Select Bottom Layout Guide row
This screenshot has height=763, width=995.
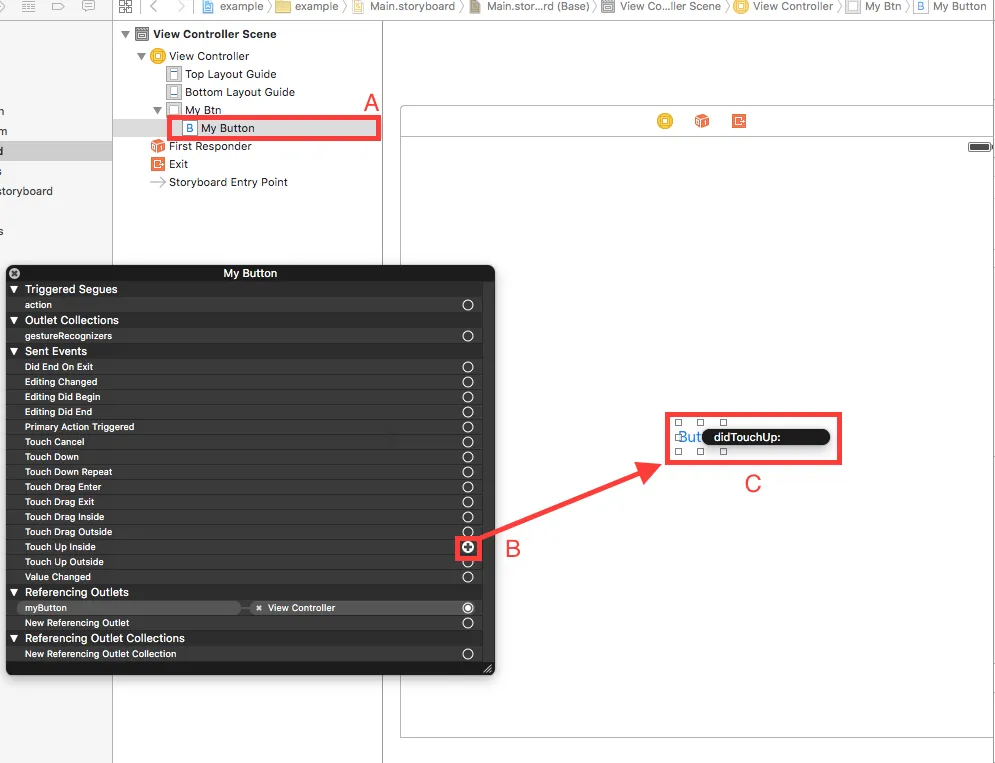pos(247,91)
